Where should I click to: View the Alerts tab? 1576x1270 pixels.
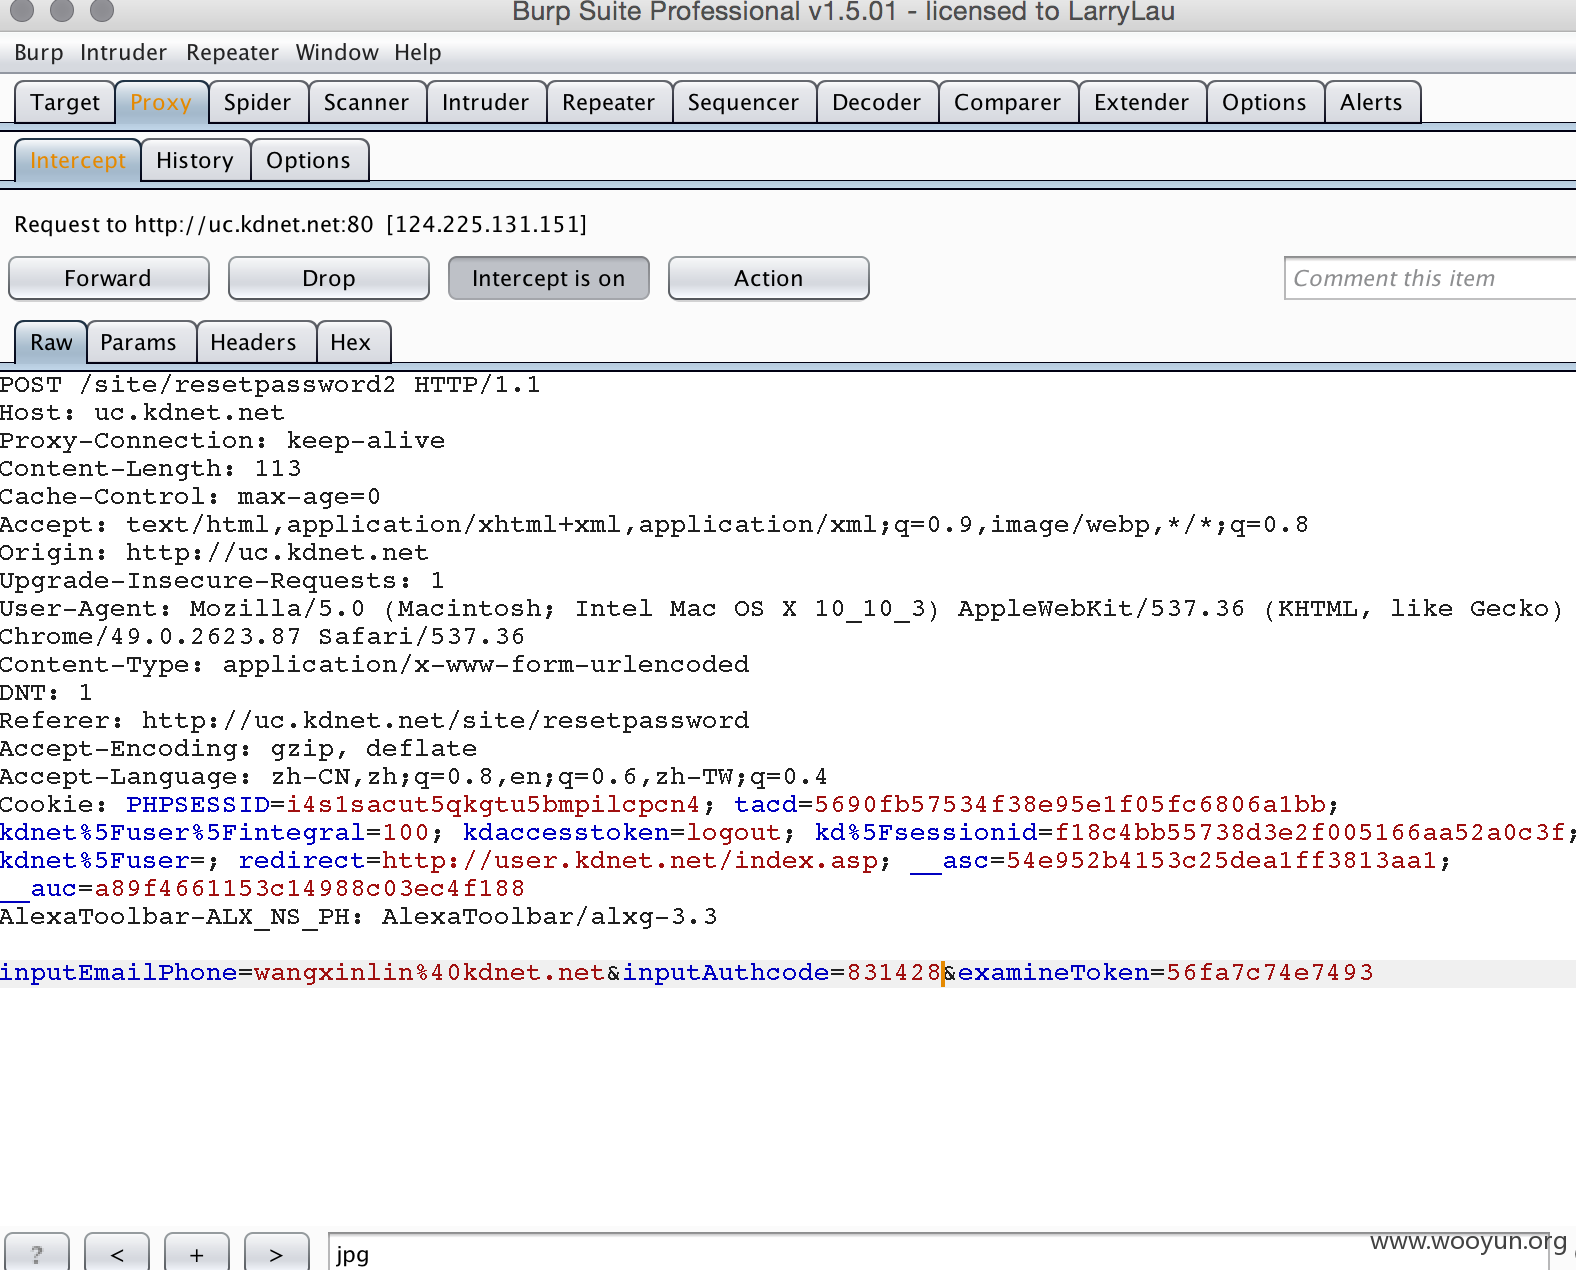click(1371, 102)
